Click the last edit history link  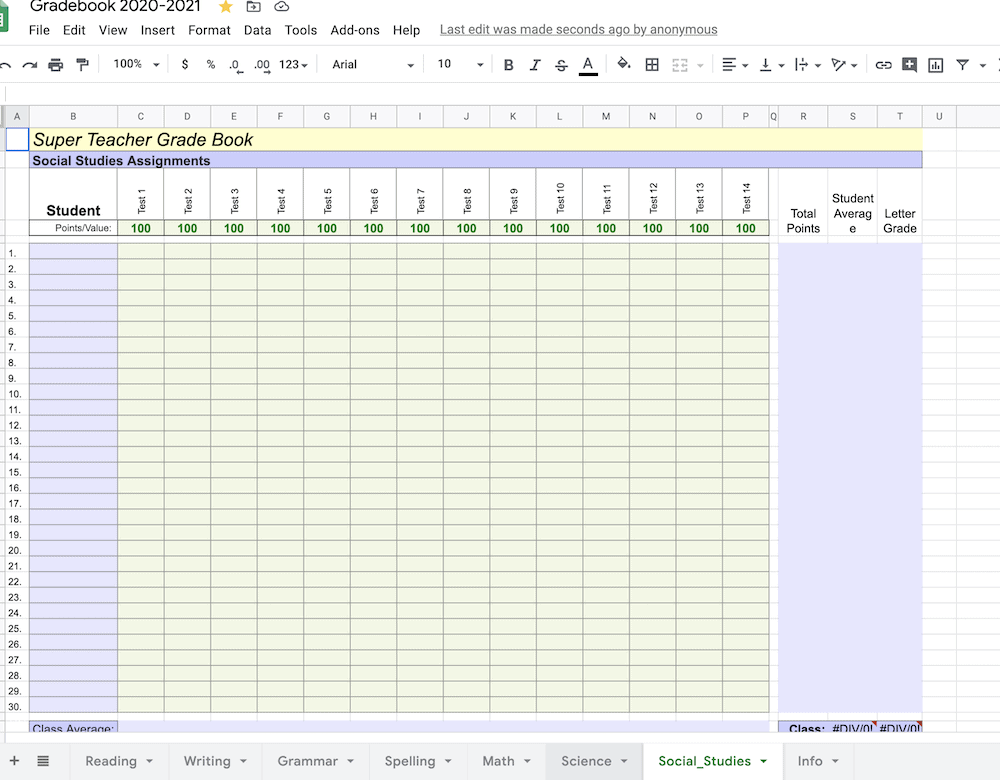(x=578, y=30)
